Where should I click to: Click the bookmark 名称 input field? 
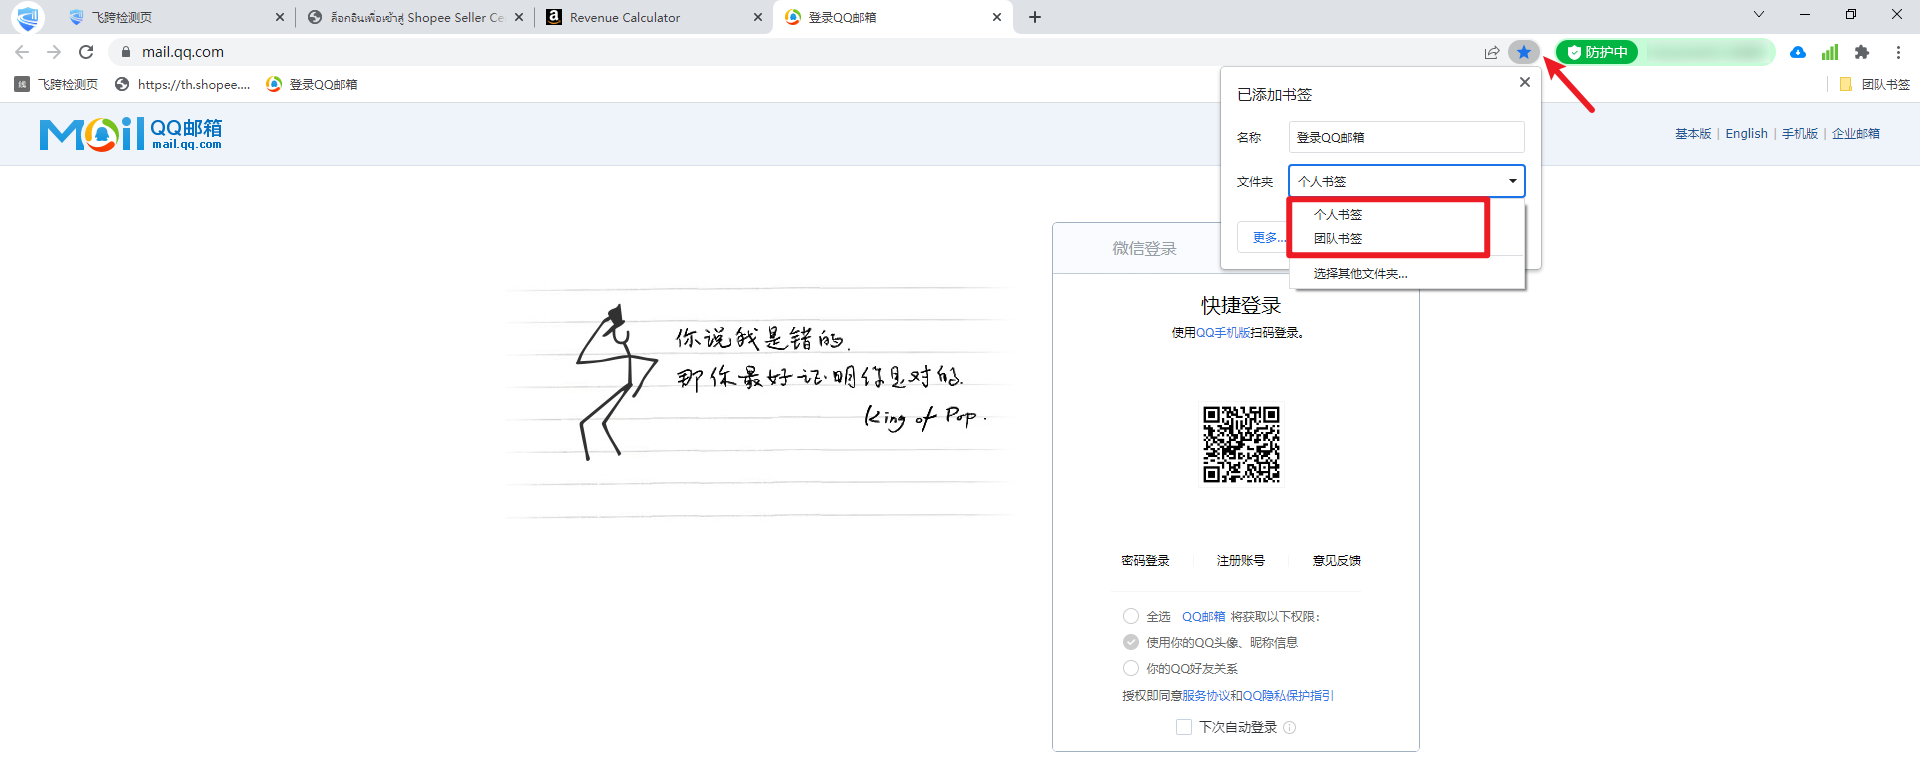[1406, 137]
